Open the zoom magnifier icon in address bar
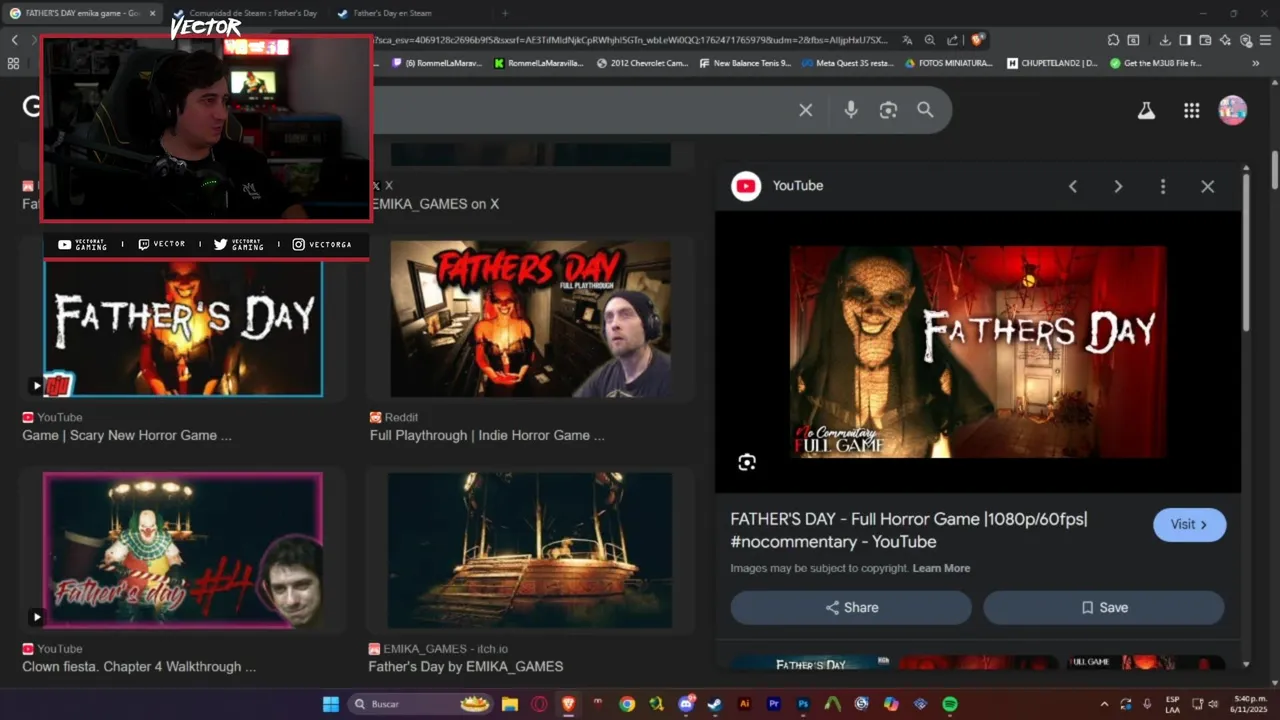The width and height of the screenshot is (1280, 720). click(930, 40)
